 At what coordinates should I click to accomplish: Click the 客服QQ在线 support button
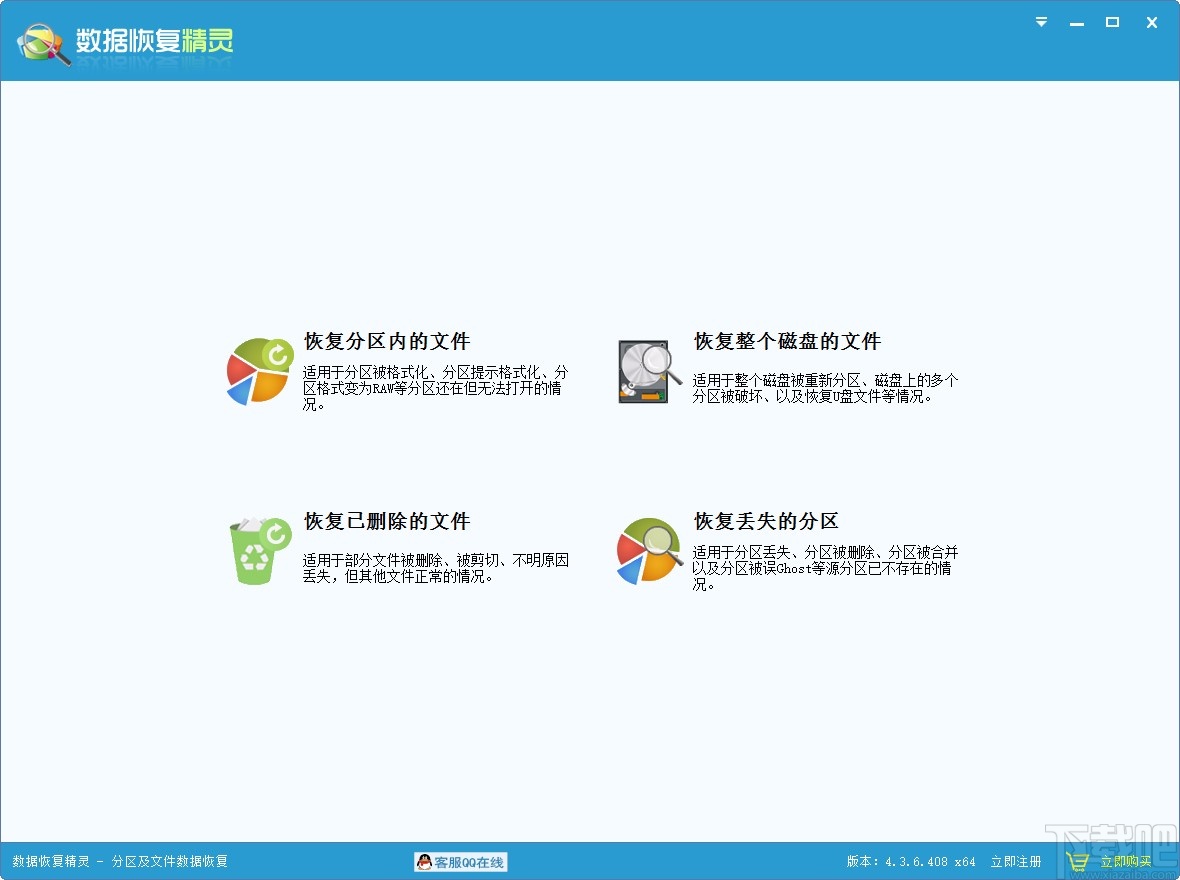pos(460,861)
